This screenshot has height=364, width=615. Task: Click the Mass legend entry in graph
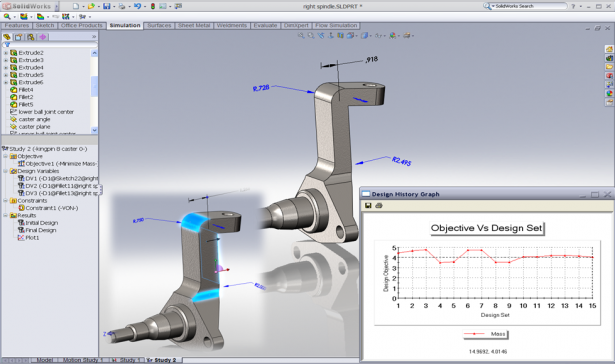(x=485, y=334)
